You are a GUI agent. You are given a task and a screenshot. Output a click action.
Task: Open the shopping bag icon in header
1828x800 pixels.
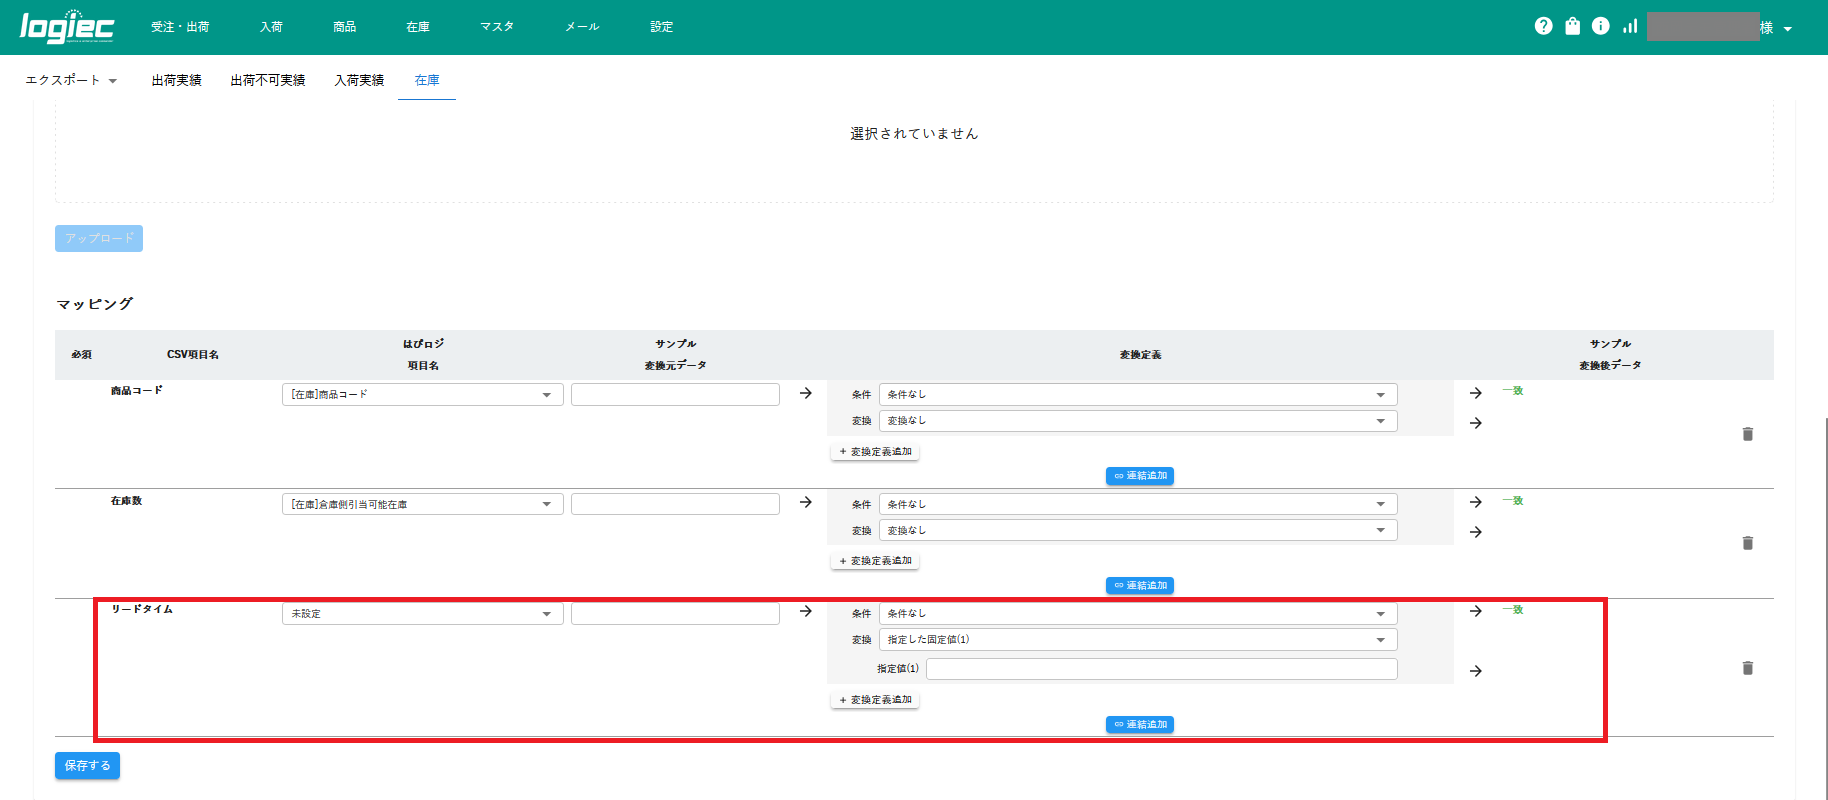pyautogui.click(x=1572, y=26)
